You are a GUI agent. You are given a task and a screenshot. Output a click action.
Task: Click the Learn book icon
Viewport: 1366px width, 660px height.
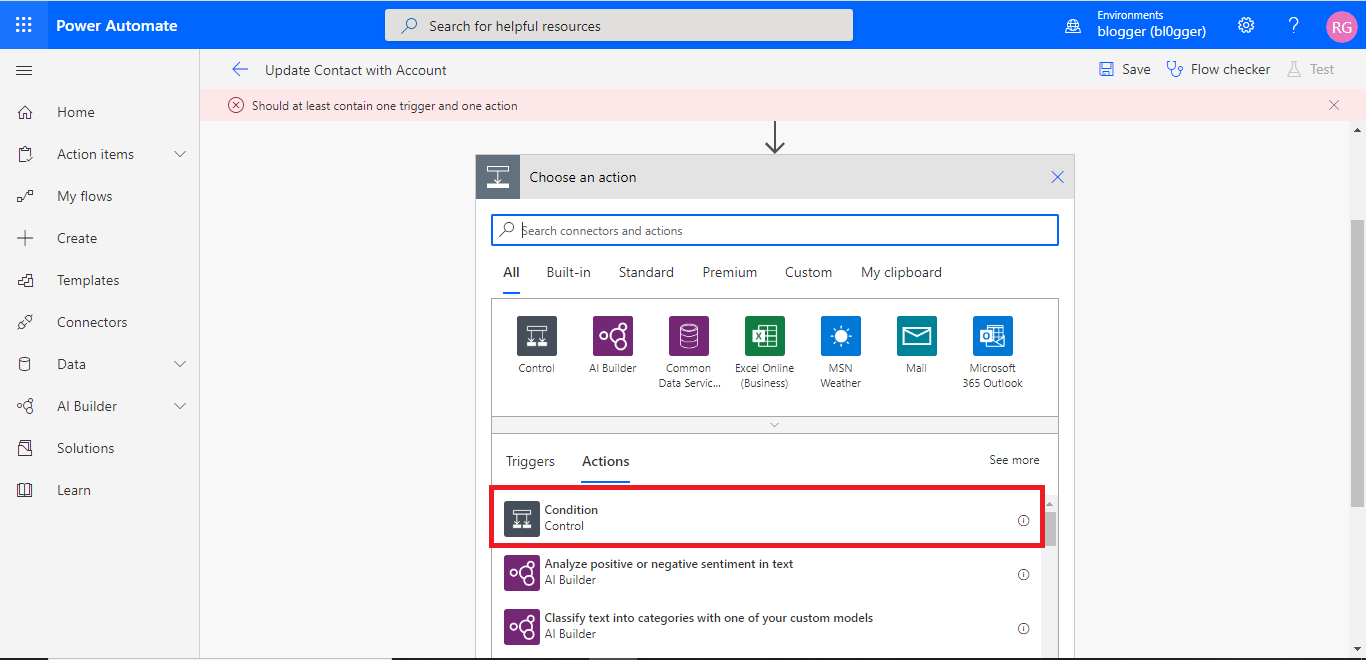click(x=25, y=490)
